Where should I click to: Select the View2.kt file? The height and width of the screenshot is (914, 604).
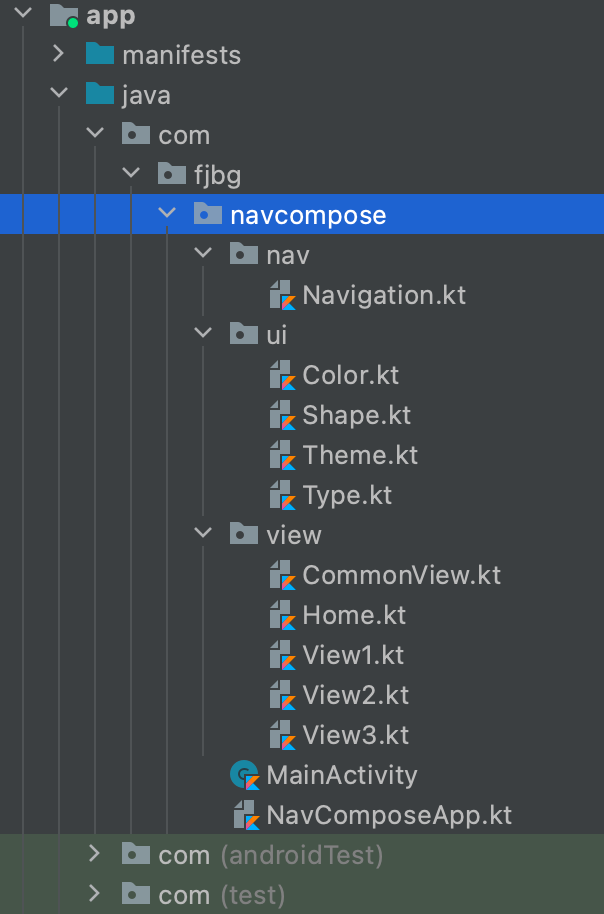coord(355,695)
